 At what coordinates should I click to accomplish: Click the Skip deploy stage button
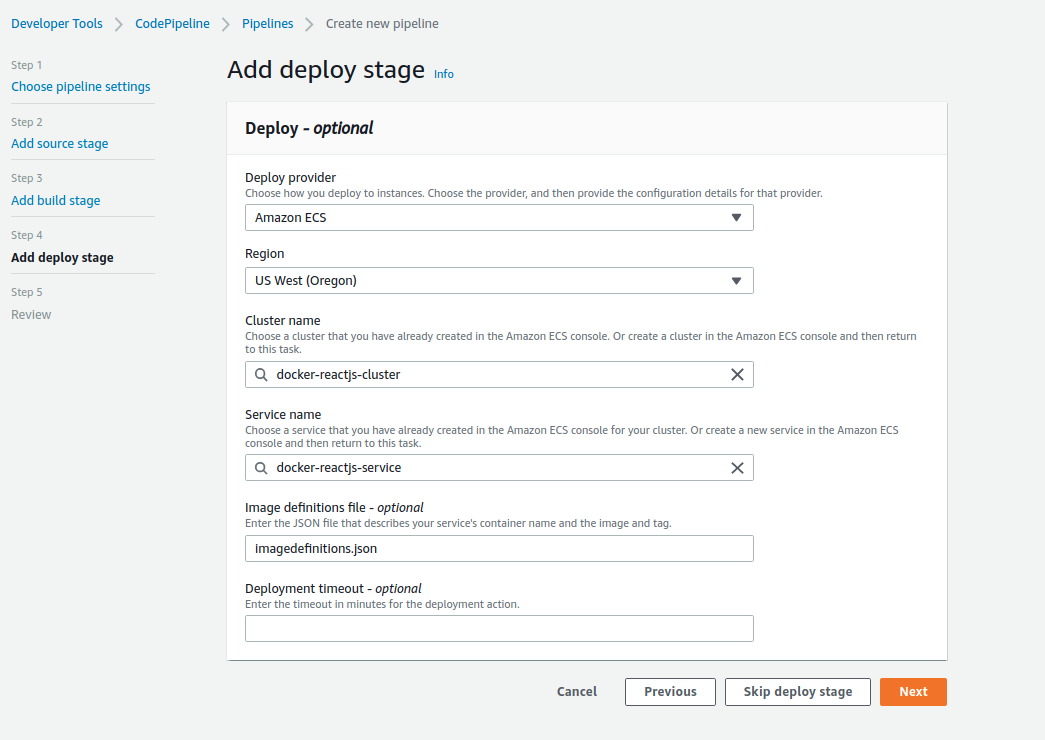pos(797,691)
